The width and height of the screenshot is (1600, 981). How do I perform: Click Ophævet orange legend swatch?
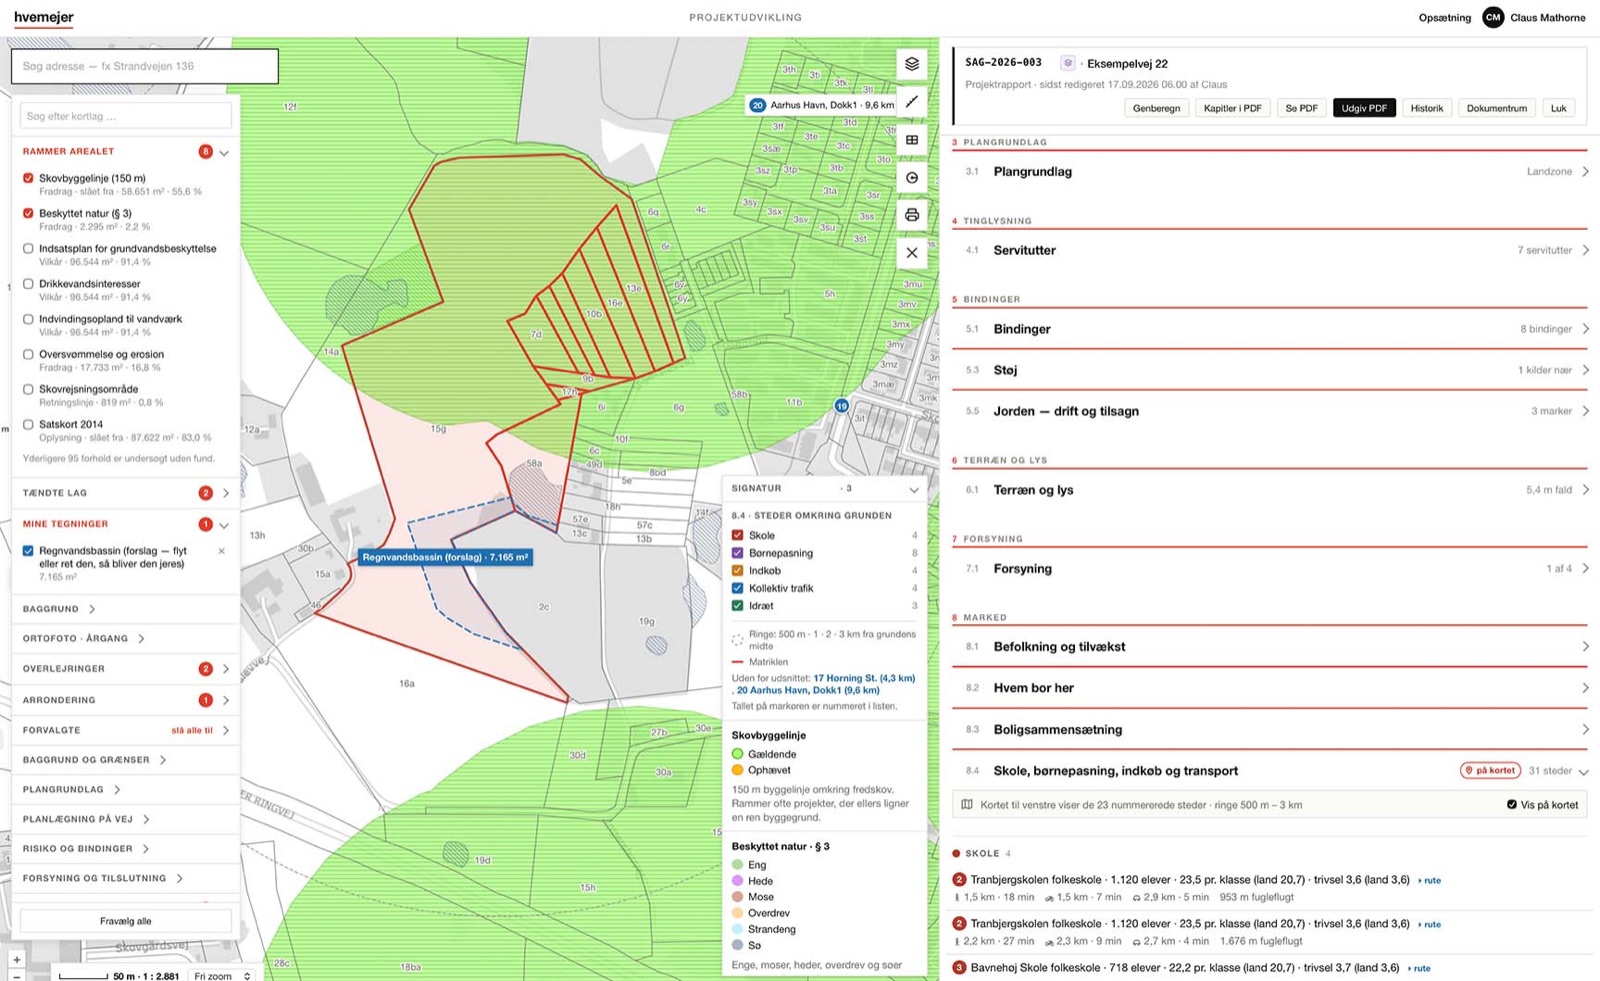[x=738, y=770]
